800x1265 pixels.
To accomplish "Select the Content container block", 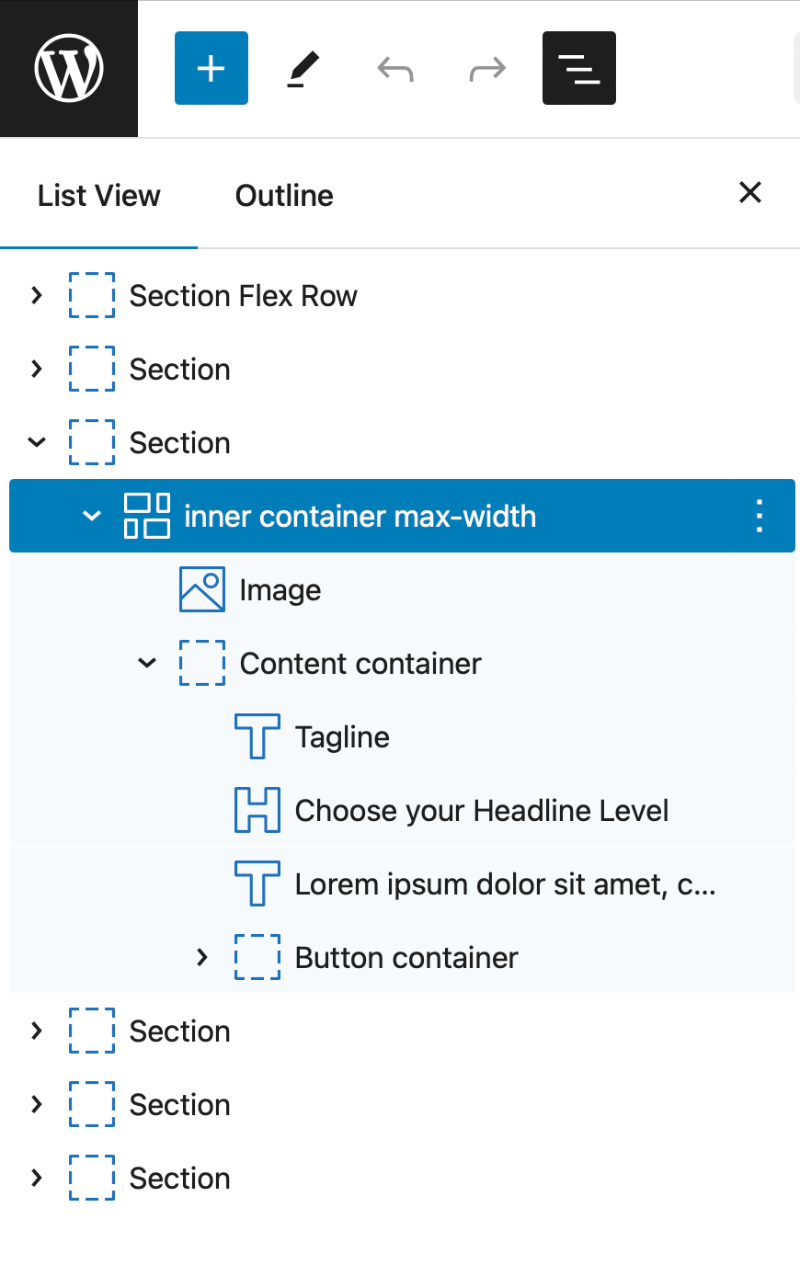I will point(360,663).
